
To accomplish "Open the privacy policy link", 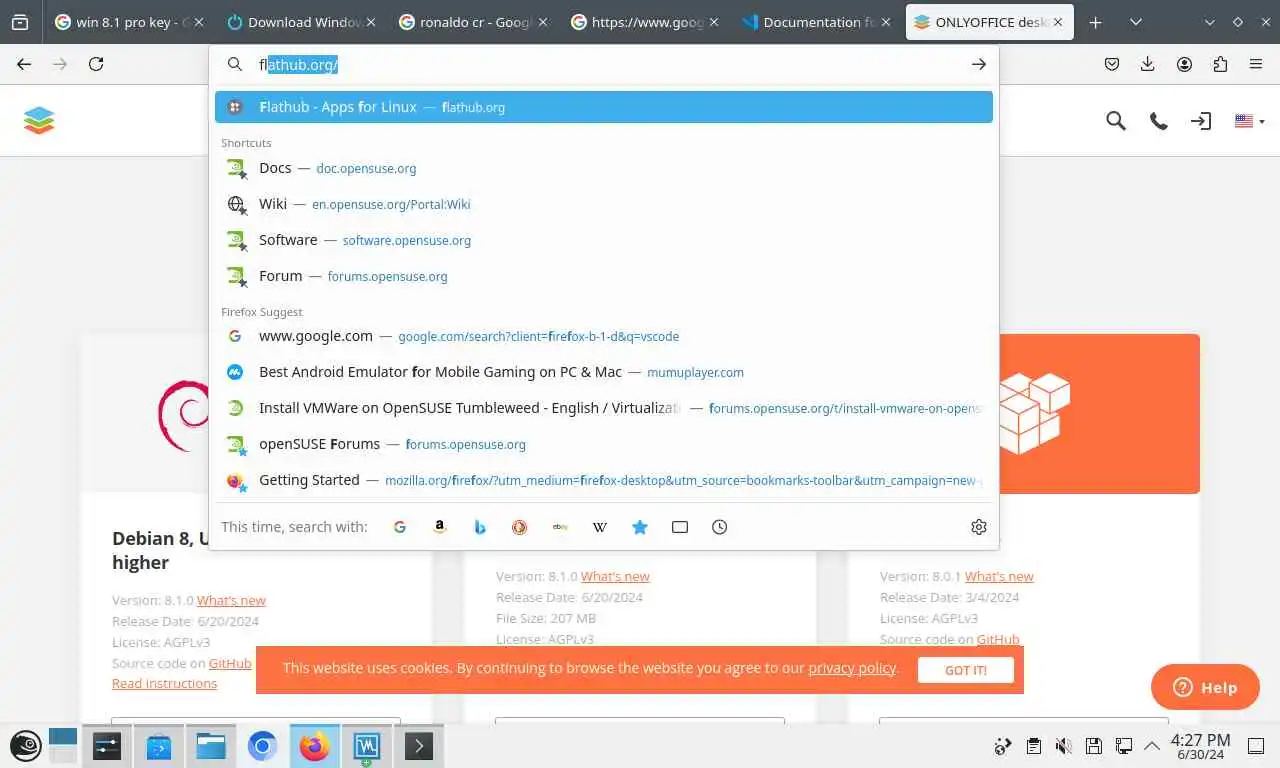I will coord(852,668).
